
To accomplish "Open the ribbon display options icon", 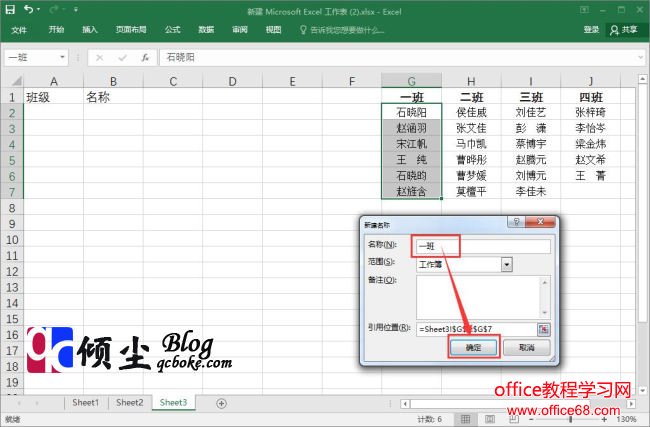I will pyautogui.click(x=584, y=10).
